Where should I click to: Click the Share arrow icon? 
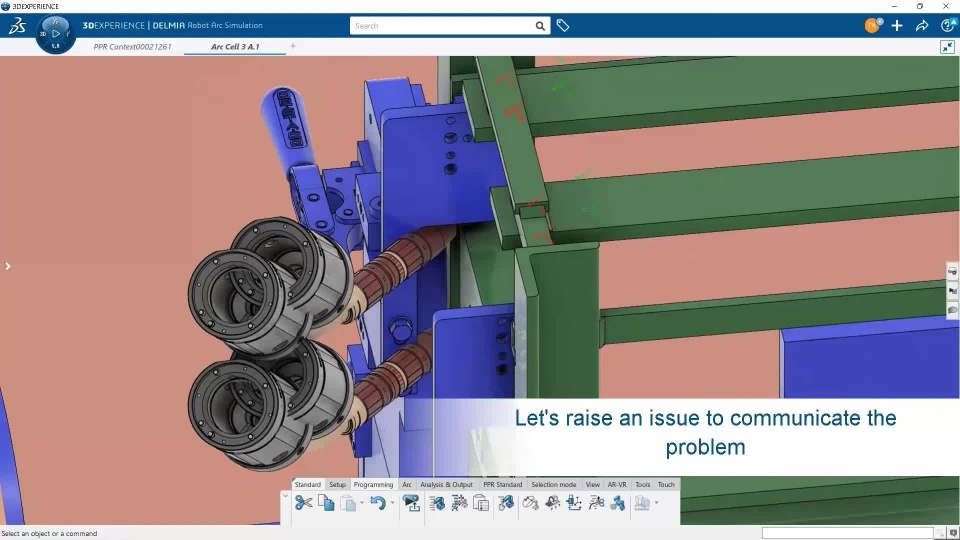(922, 26)
